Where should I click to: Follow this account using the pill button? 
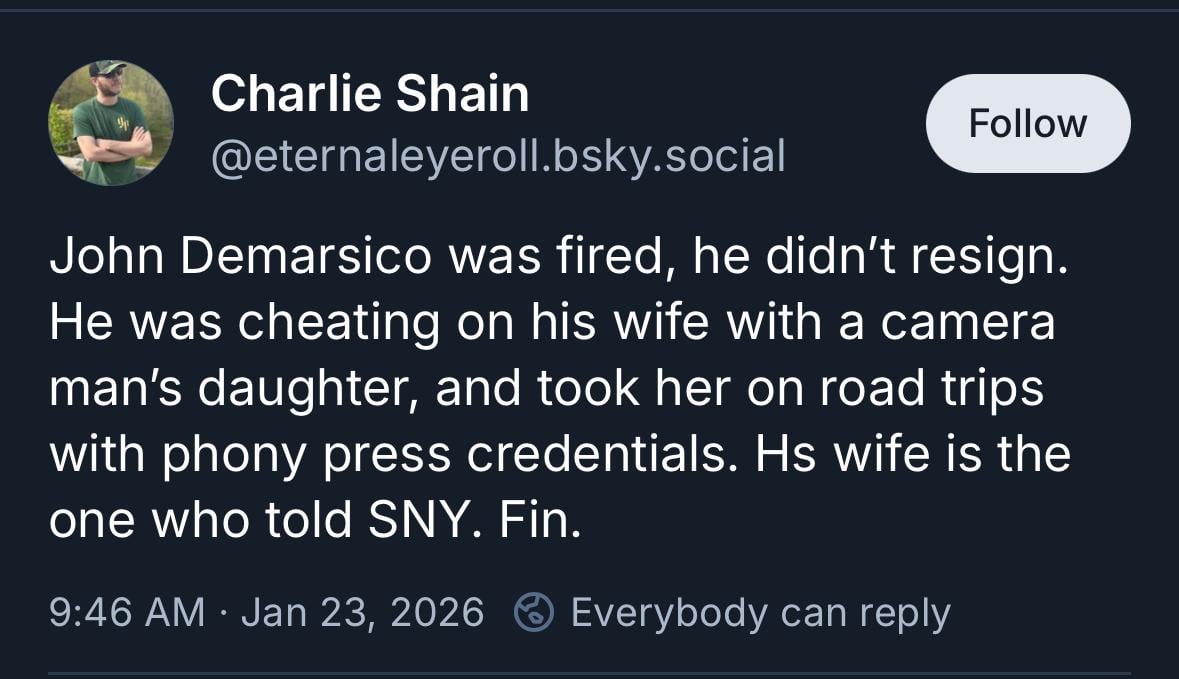[1028, 123]
